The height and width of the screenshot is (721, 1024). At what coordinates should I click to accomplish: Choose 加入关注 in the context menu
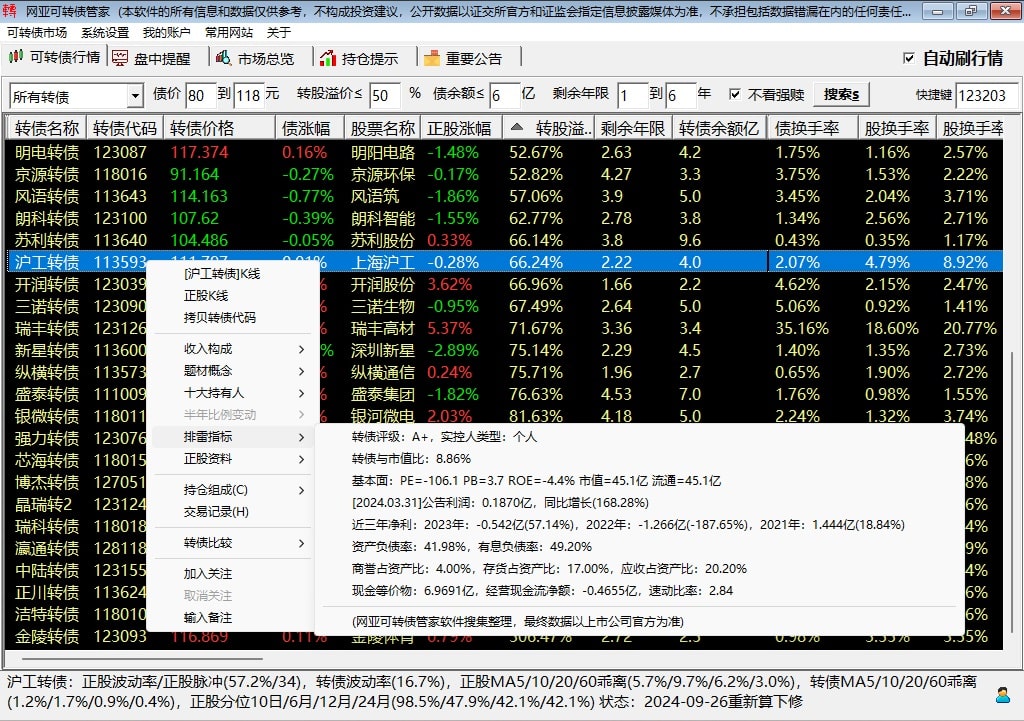point(208,573)
